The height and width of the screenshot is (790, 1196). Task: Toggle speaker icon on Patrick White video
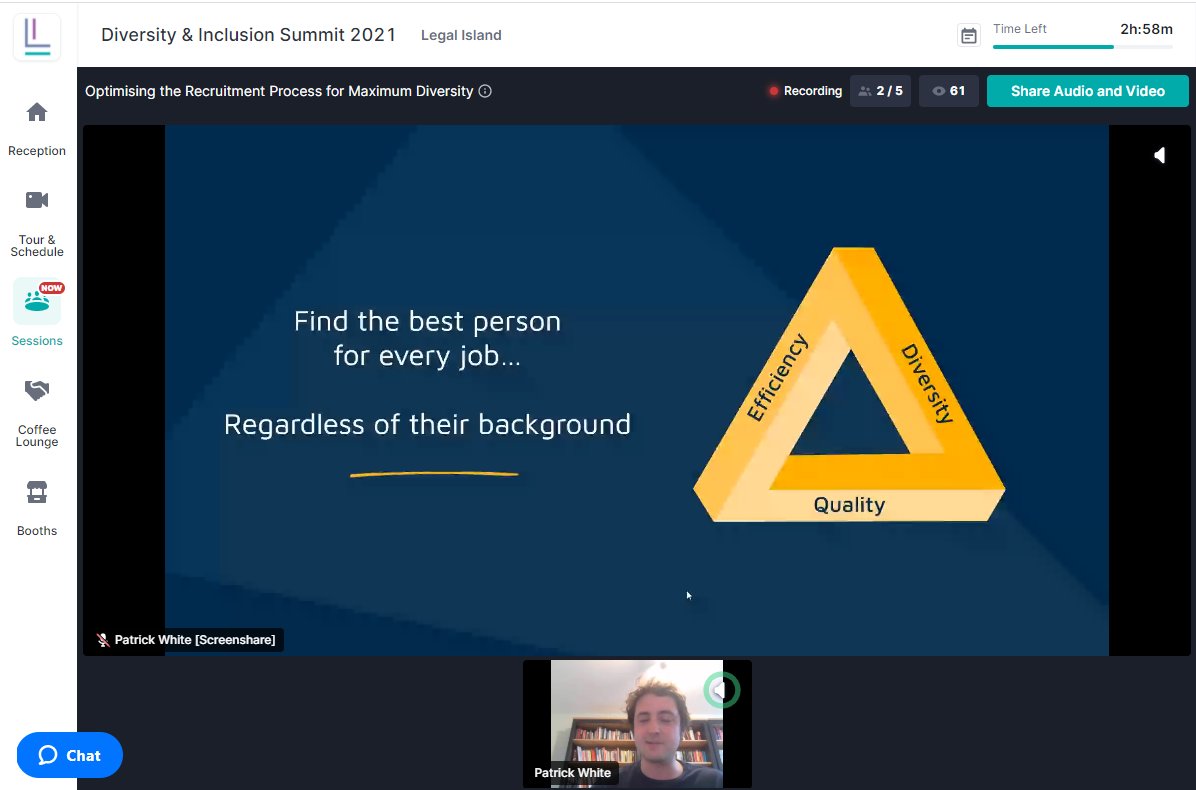(721, 690)
